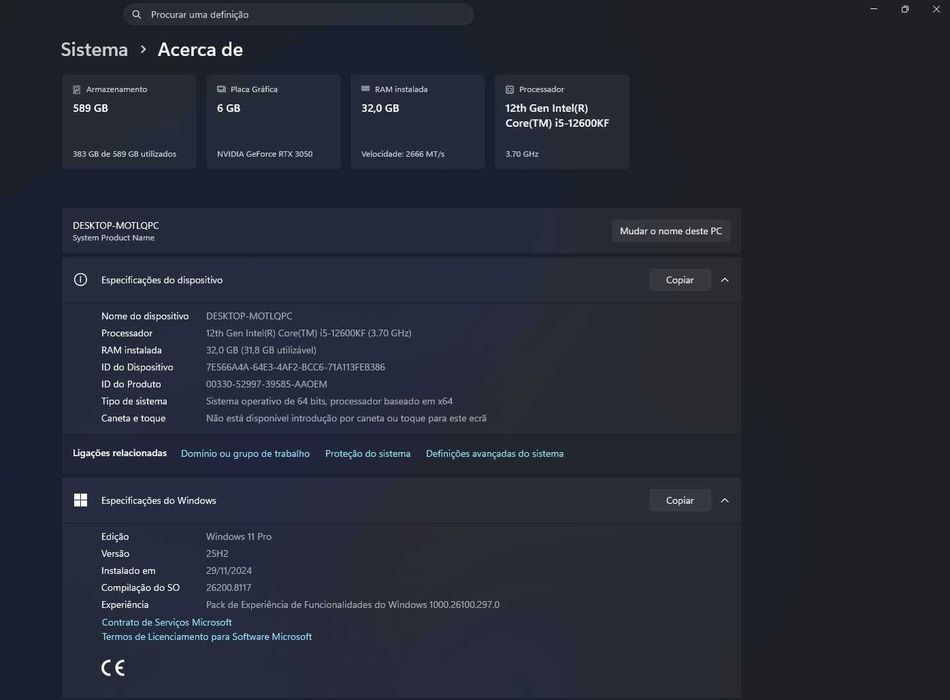Select the Caneta e toque value text
Image resolution: width=950 pixels, height=700 pixels.
pyautogui.click(x=346, y=418)
